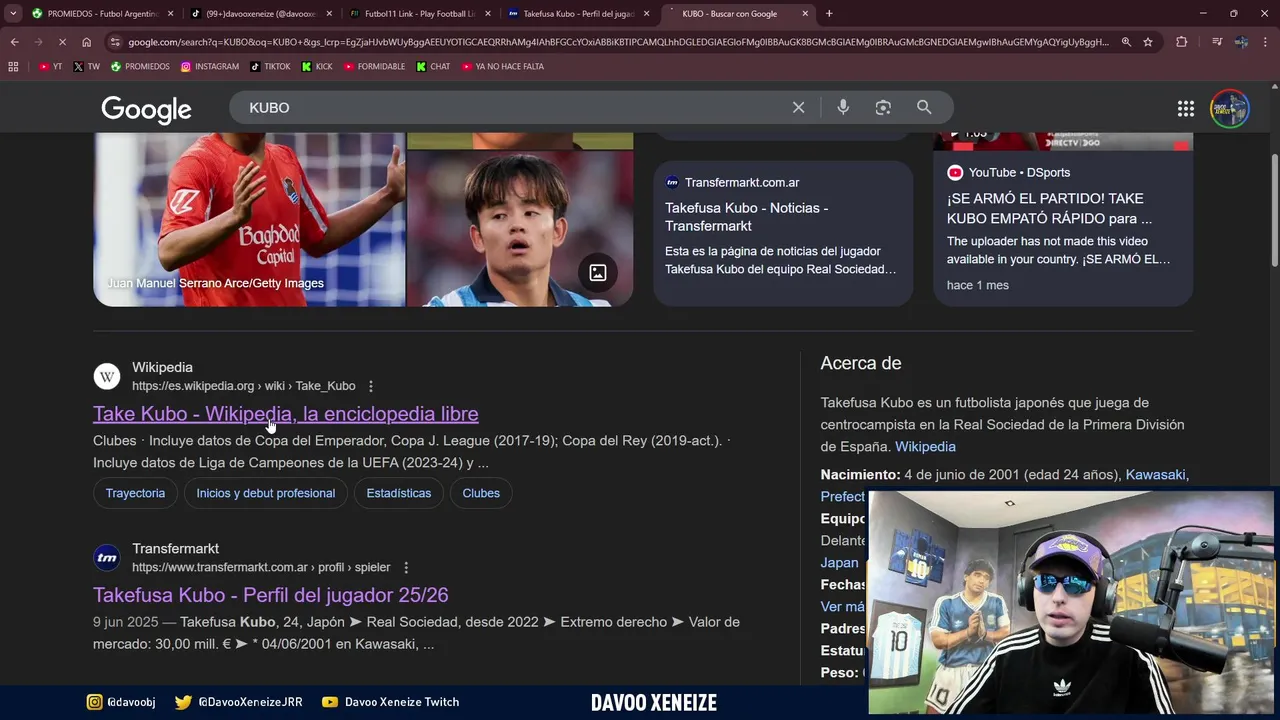Open the PROMIEDOS bookmark
Image resolution: width=1280 pixels, height=720 pixels.
click(x=140, y=66)
